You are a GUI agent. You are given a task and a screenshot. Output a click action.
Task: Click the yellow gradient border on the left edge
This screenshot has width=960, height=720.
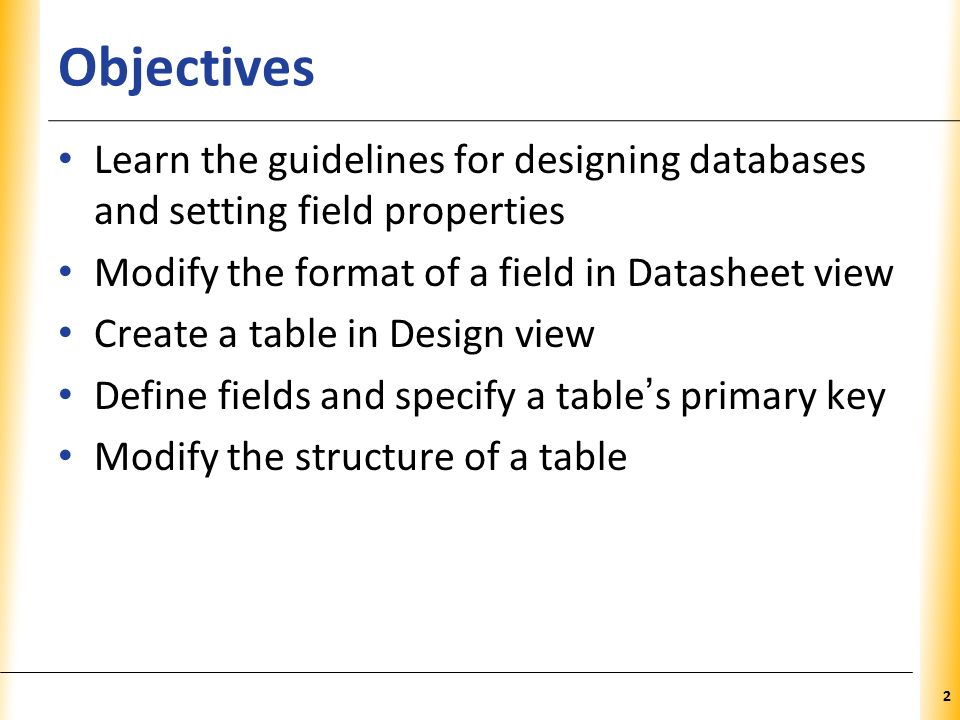click(20, 360)
